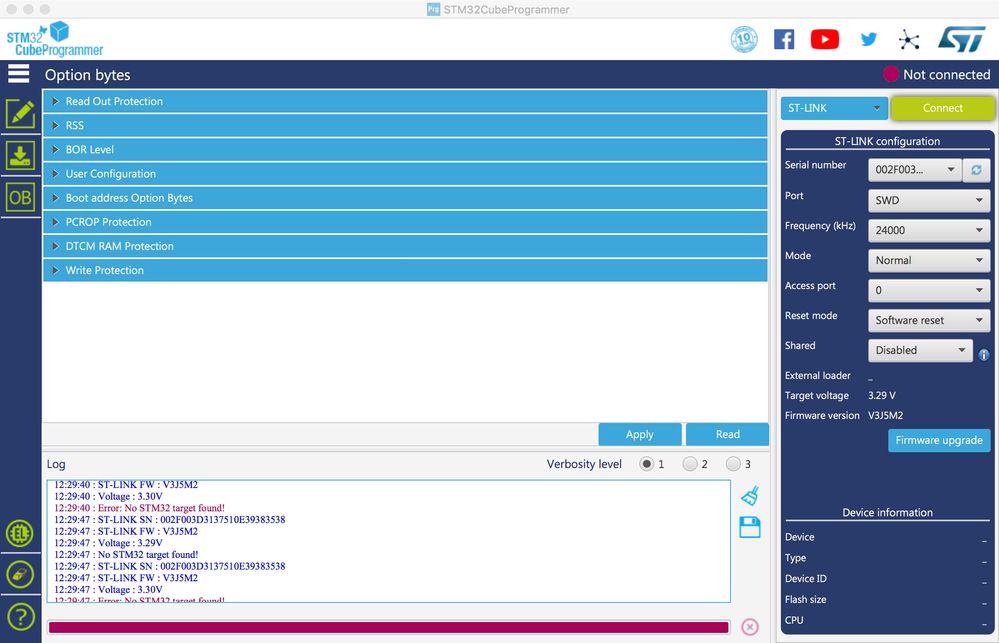Open the Reset mode dropdown
Image resolution: width=999 pixels, height=643 pixels.
tap(929, 320)
